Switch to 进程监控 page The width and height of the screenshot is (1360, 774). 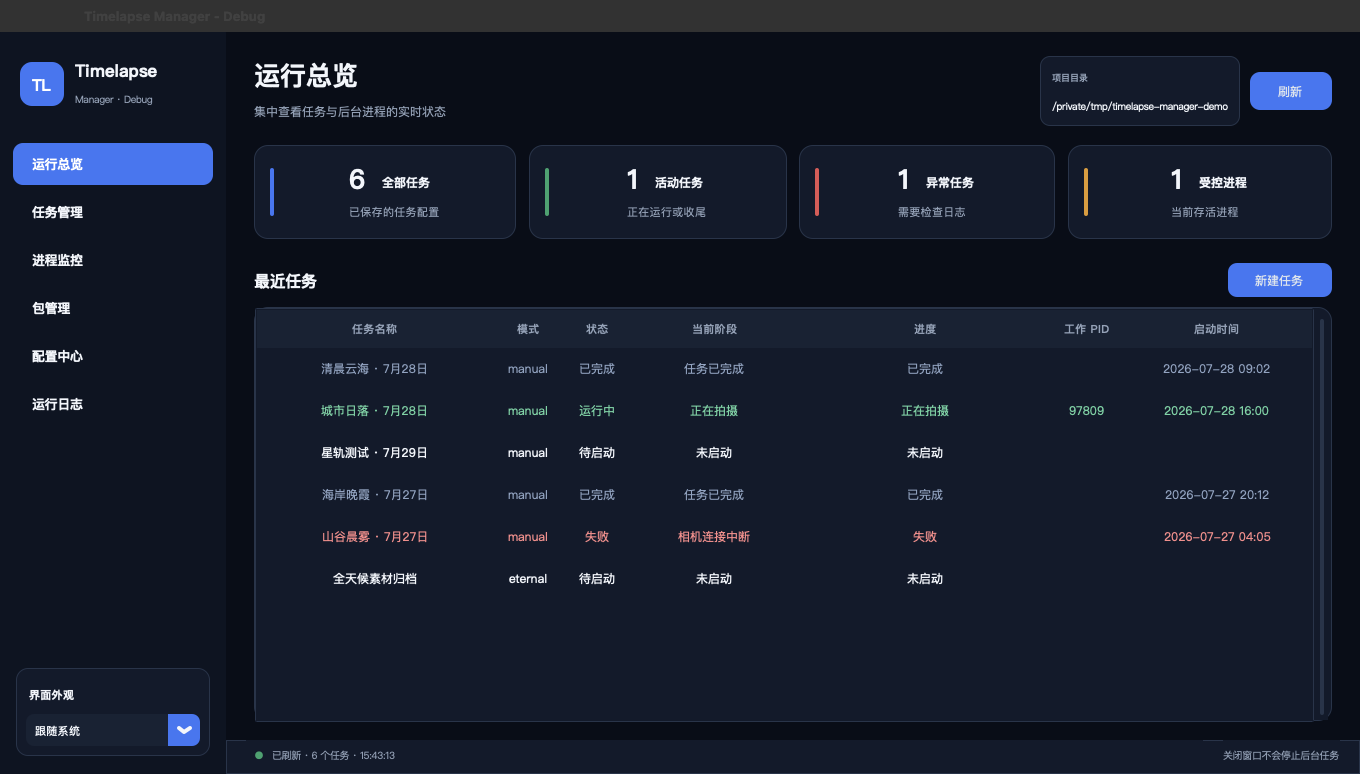113,260
